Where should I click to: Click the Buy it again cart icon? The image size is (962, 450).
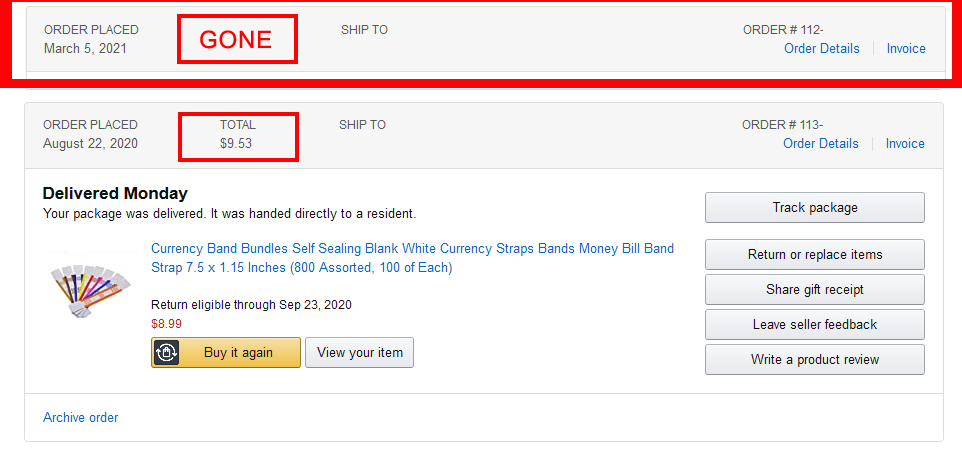click(x=166, y=353)
